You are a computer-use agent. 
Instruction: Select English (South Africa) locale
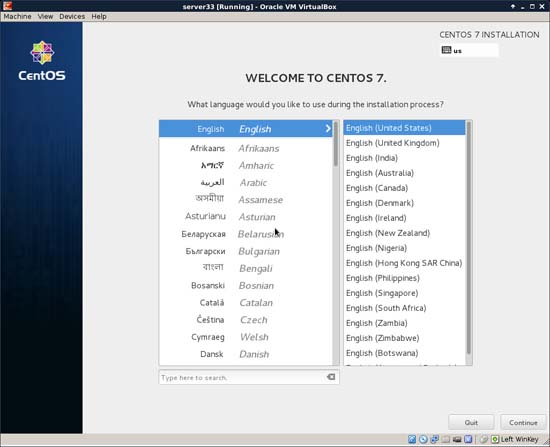click(404, 308)
